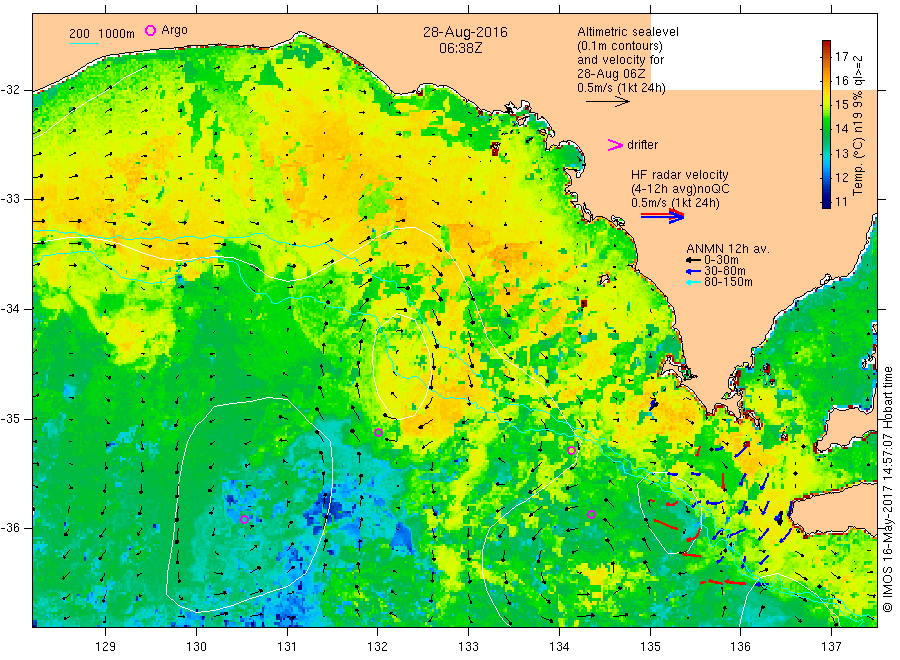Image resolution: width=900 pixels, height=660 pixels.
Task: Click the black altimetric velocity scale arrow
Action: click(x=607, y=102)
